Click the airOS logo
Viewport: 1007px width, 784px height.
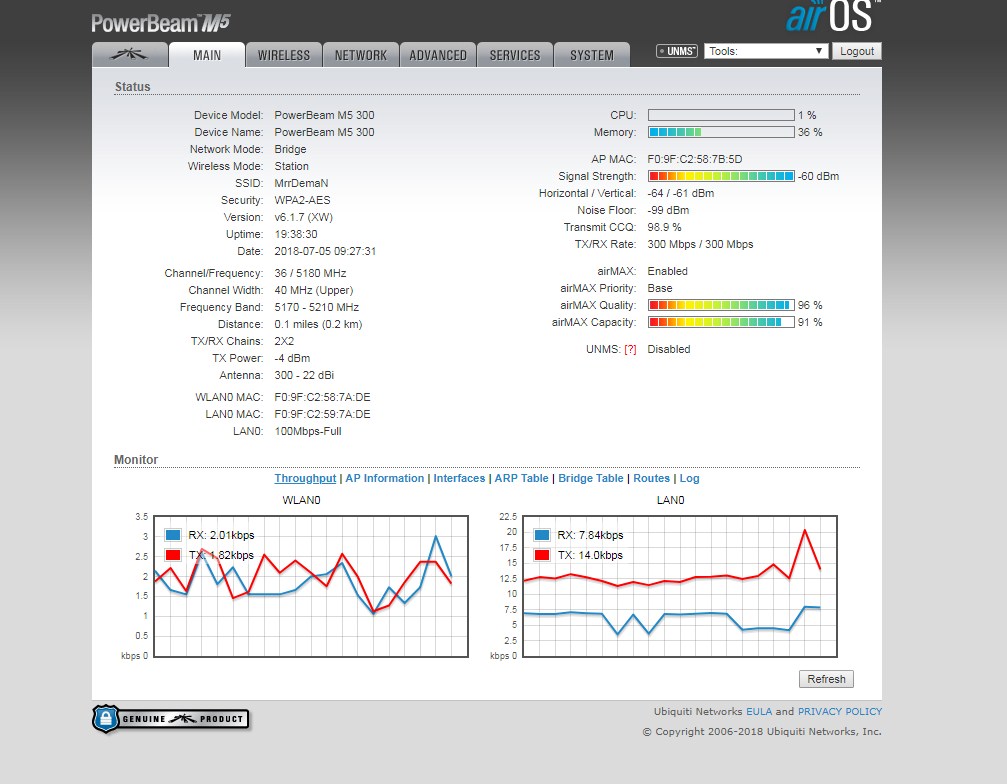[833, 16]
